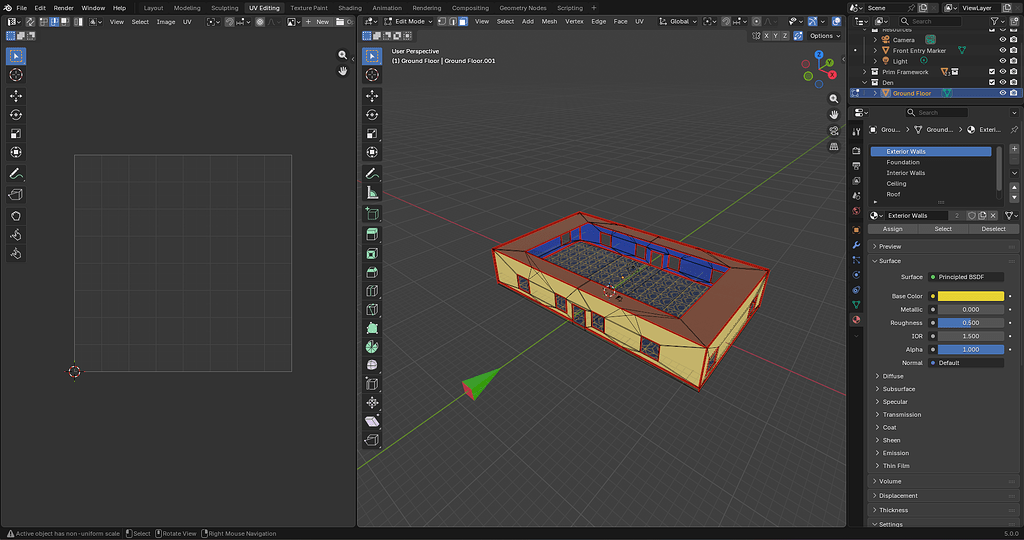The height and width of the screenshot is (540, 1024).
Task: Select the Edge Slide tool
Action: (372, 384)
